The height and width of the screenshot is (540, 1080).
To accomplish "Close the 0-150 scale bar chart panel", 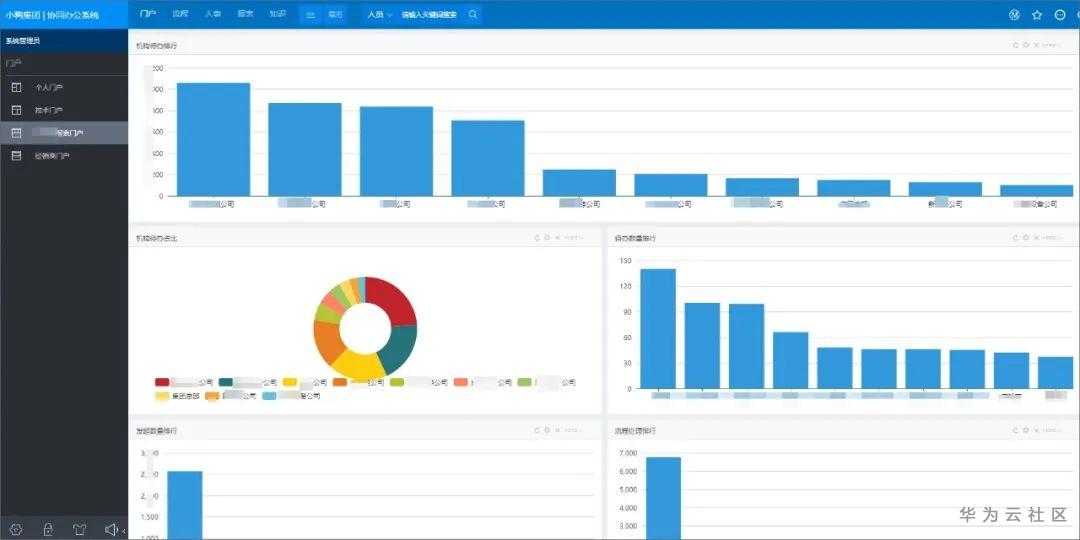I will click(1035, 238).
